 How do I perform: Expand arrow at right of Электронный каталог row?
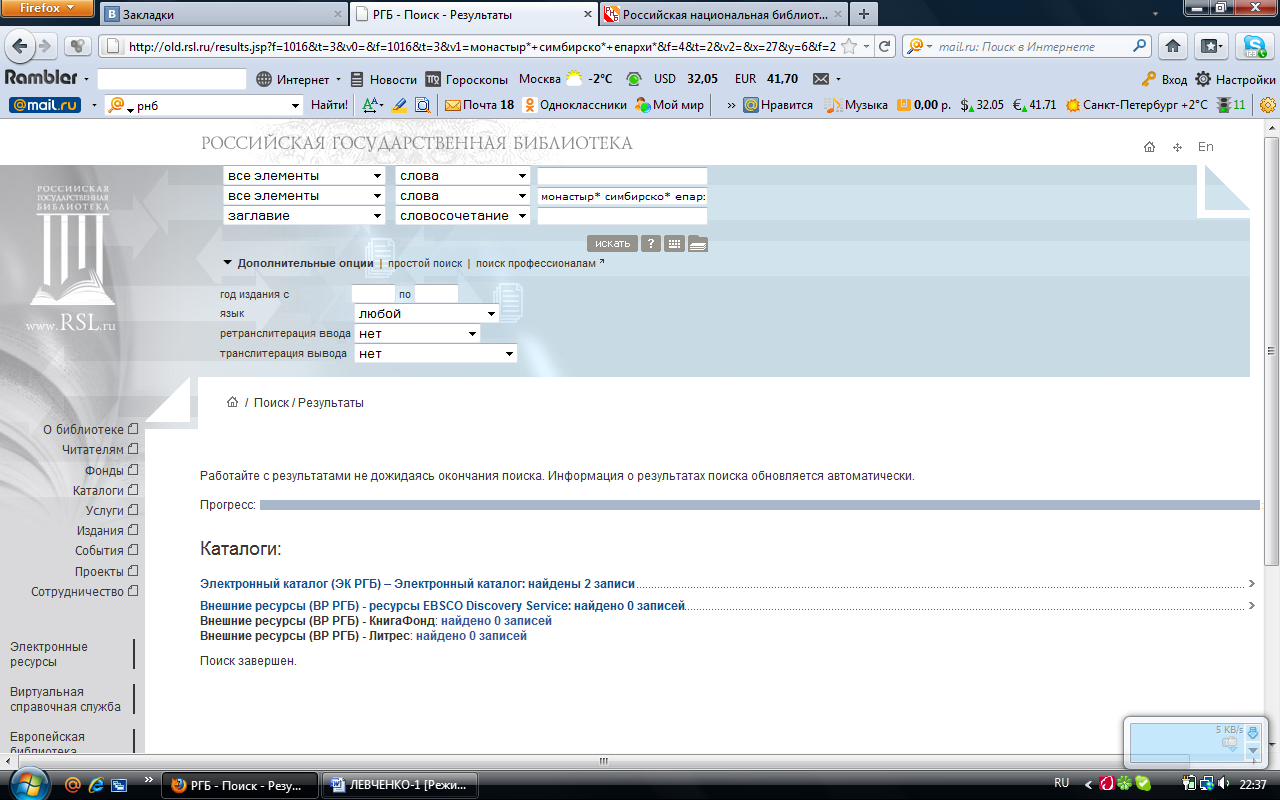point(1252,583)
